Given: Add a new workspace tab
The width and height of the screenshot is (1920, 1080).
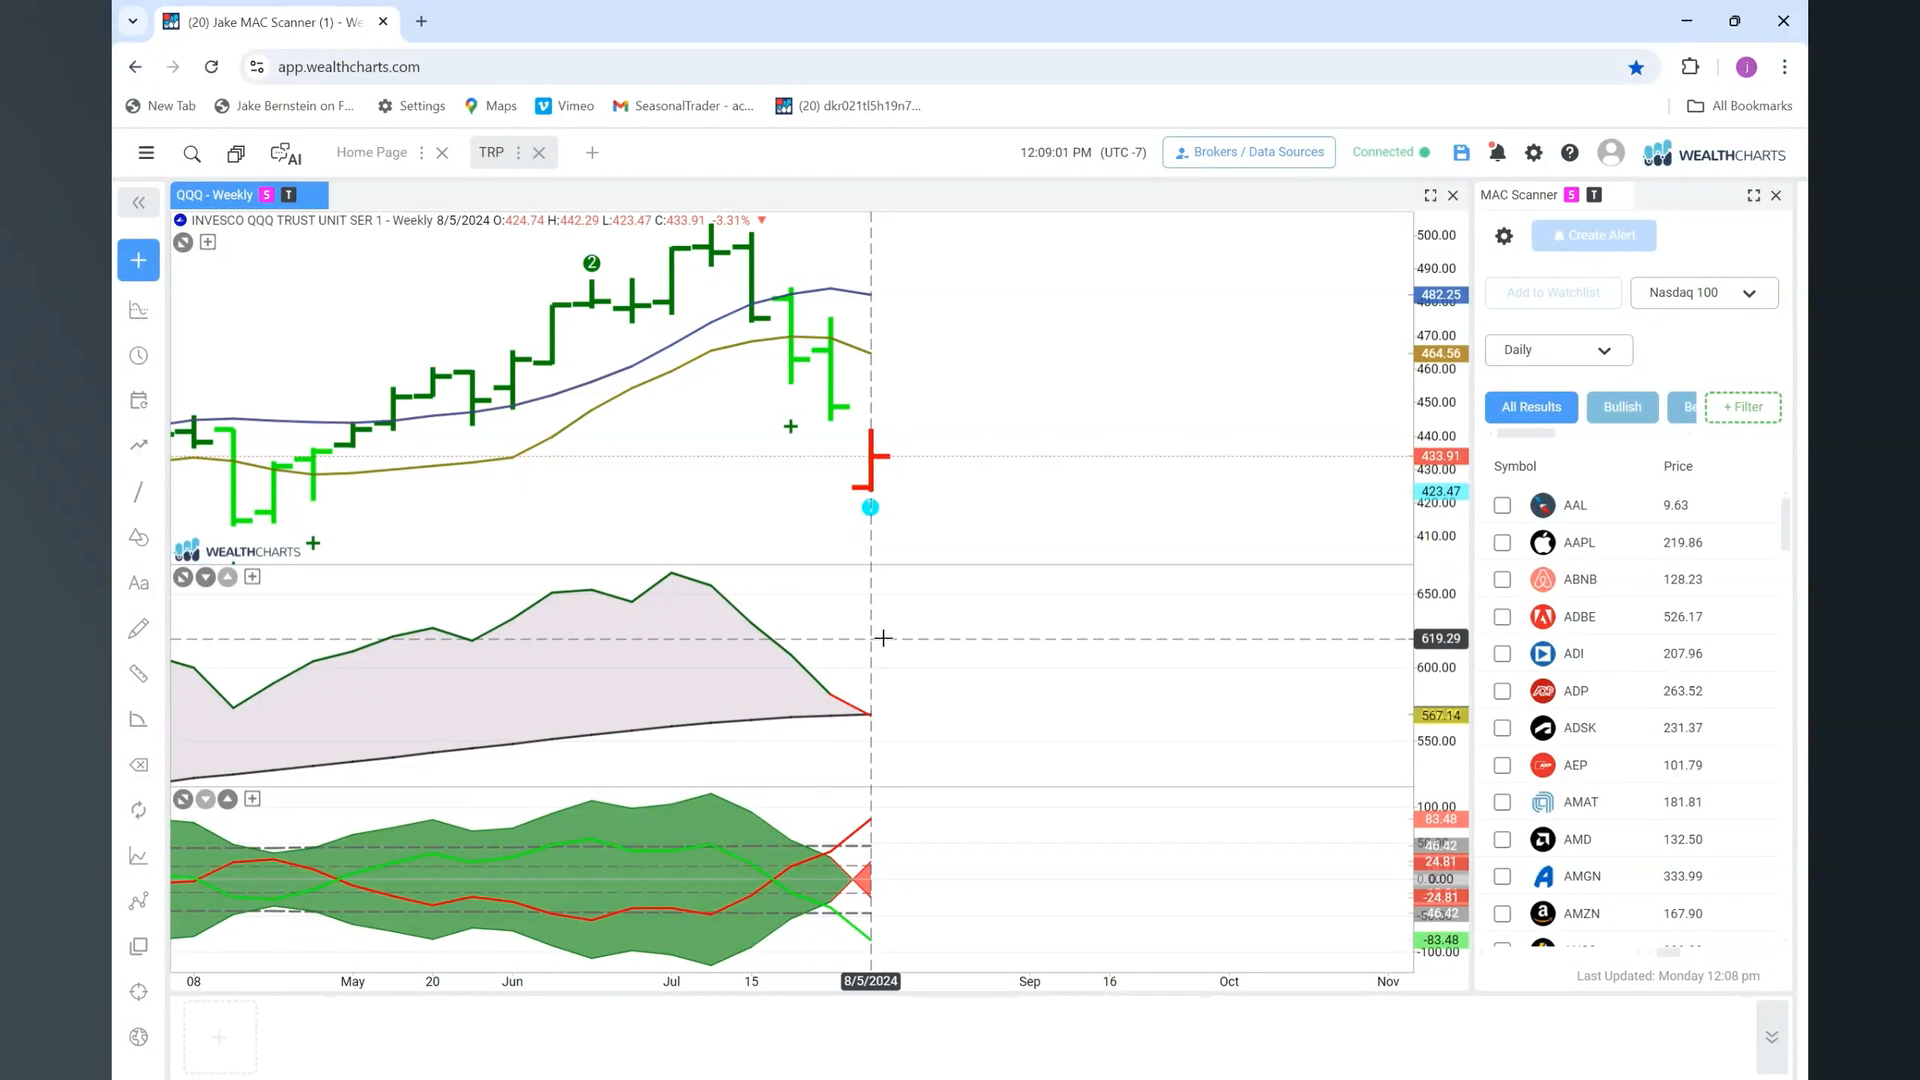Looking at the screenshot, I should (592, 153).
